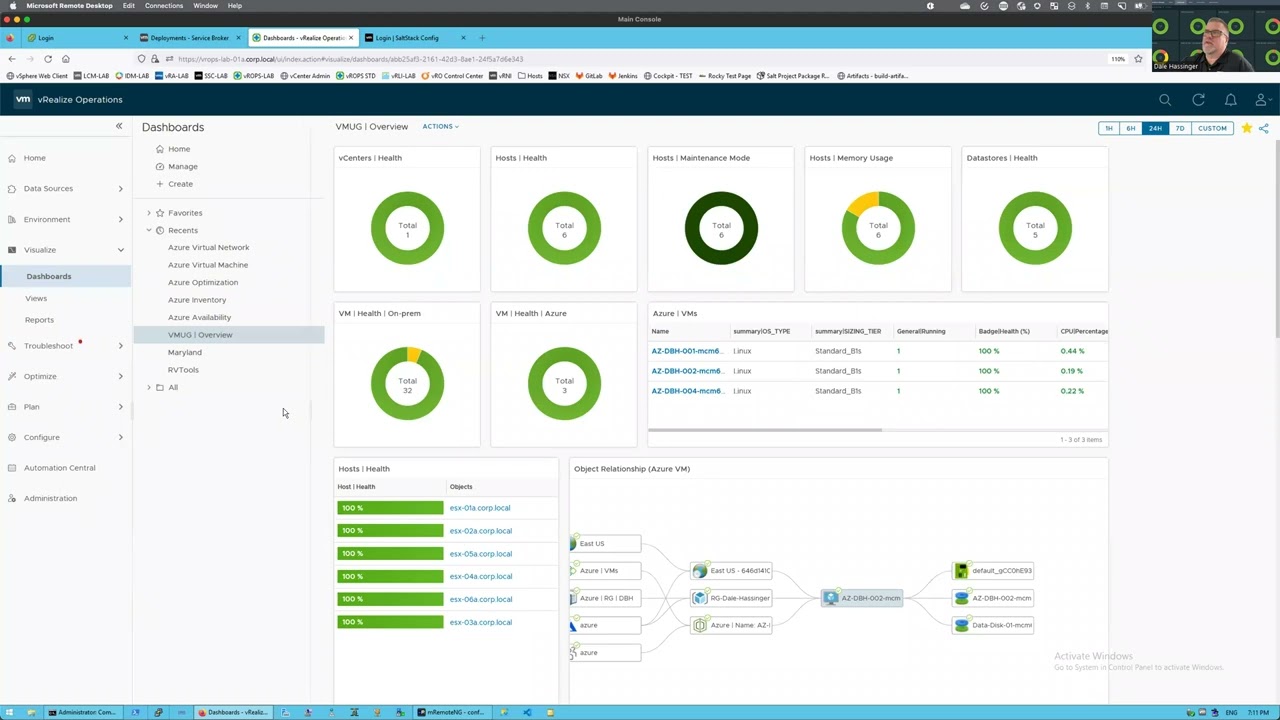Expand the Optimize navigation section

120,376
